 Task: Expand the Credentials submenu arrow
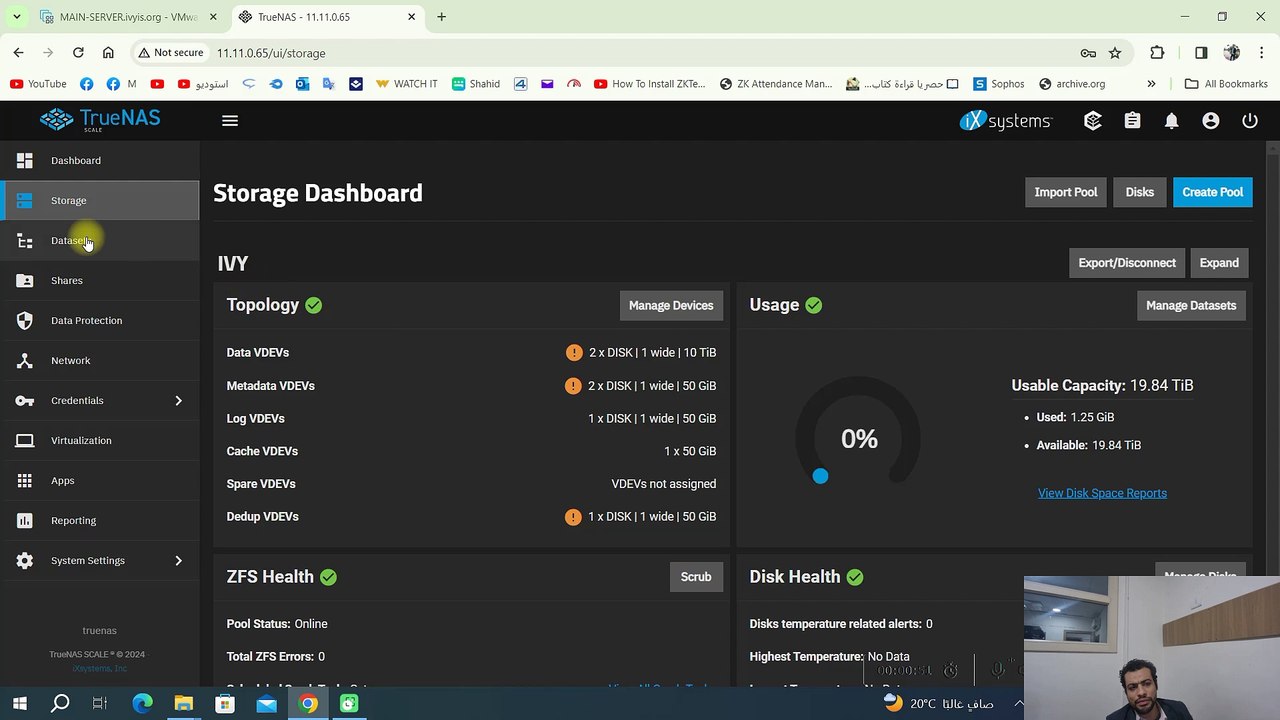(x=178, y=400)
